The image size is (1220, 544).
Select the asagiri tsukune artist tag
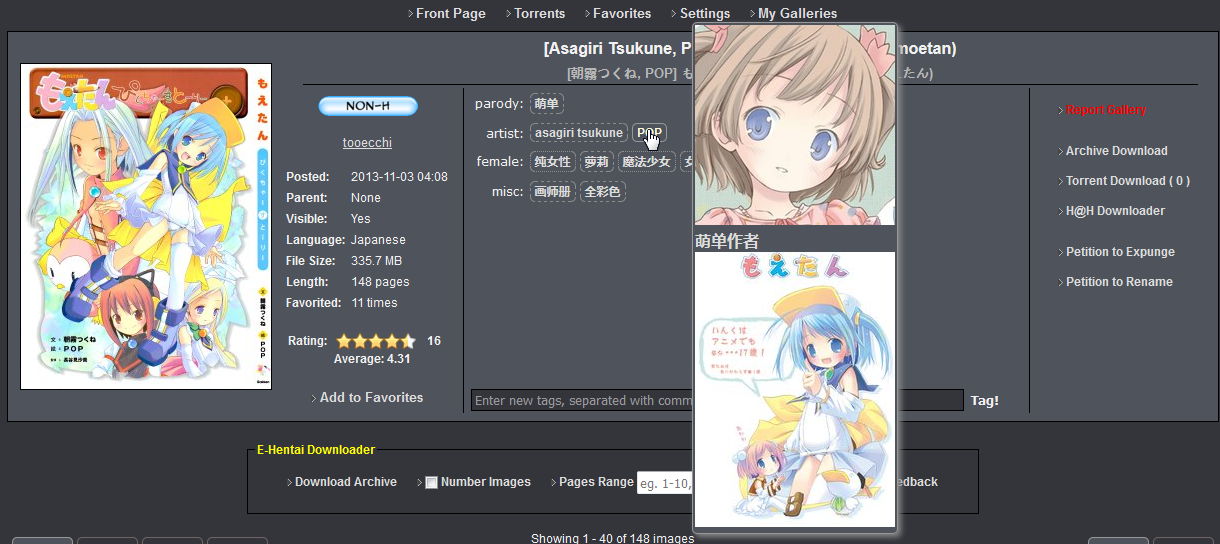579,133
